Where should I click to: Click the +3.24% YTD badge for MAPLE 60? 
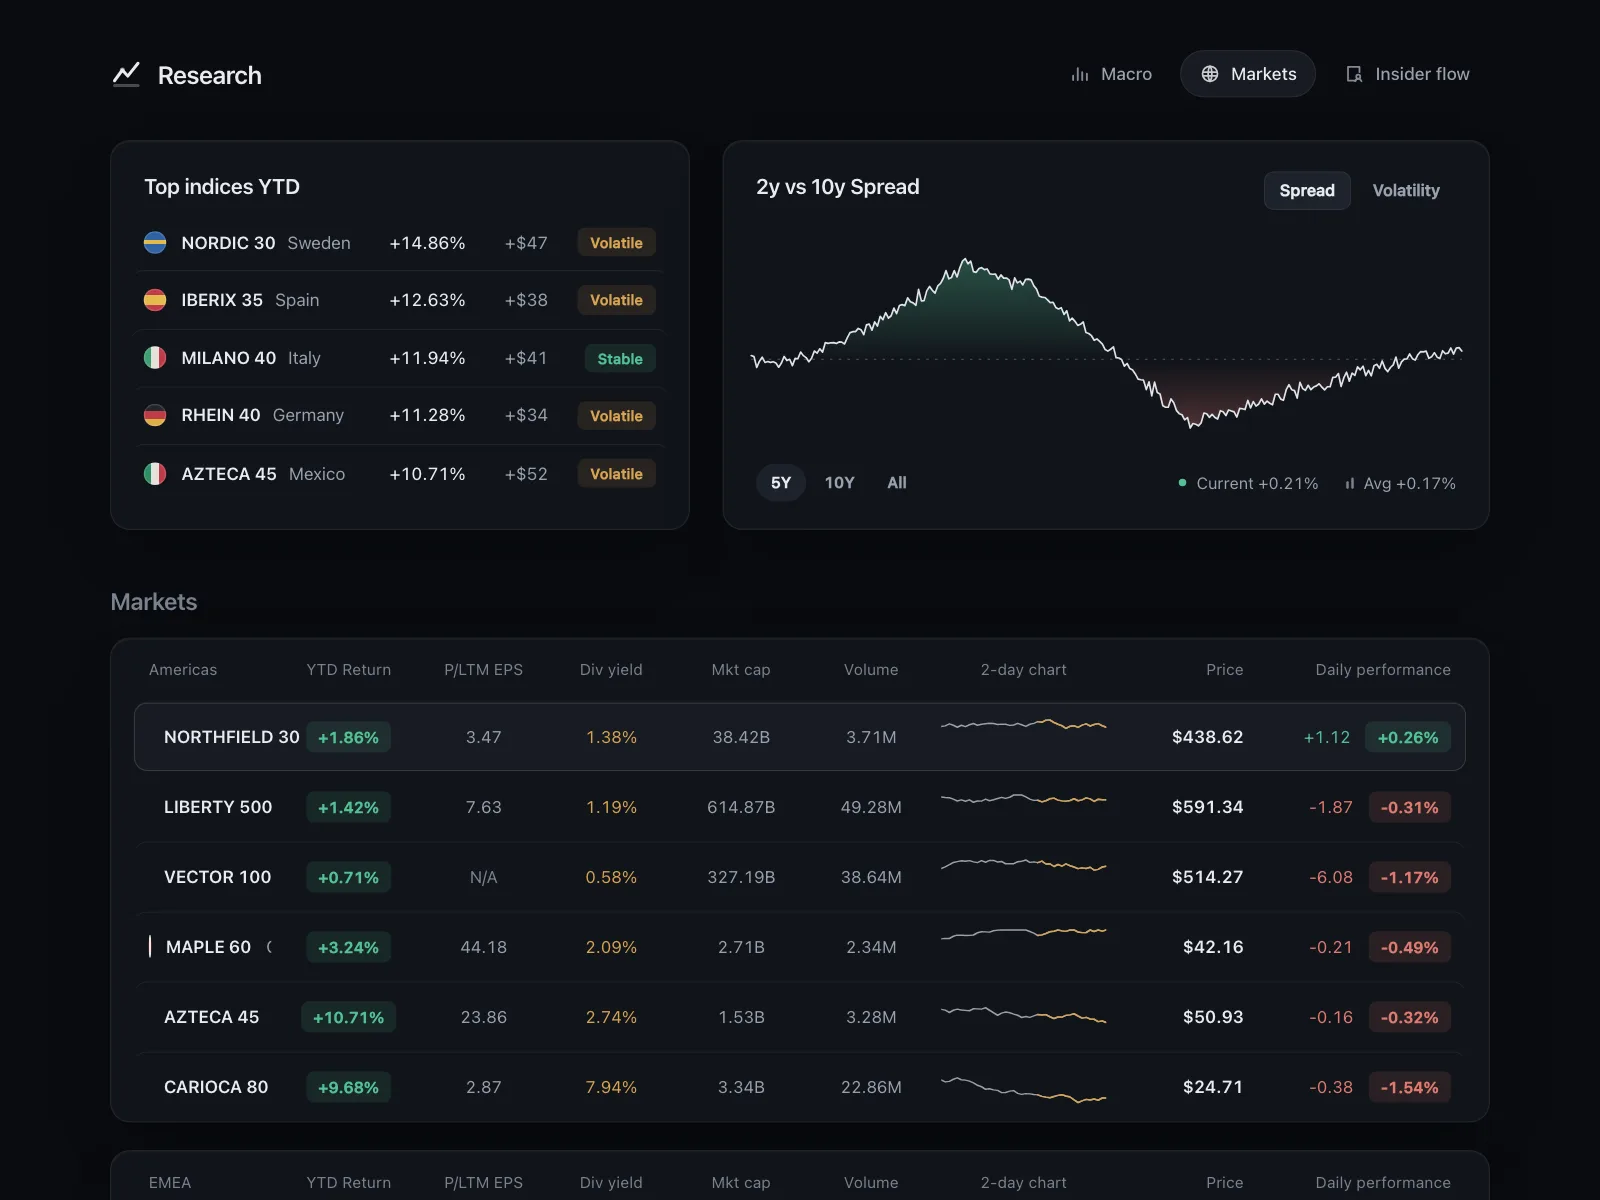pyautogui.click(x=348, y=947)
